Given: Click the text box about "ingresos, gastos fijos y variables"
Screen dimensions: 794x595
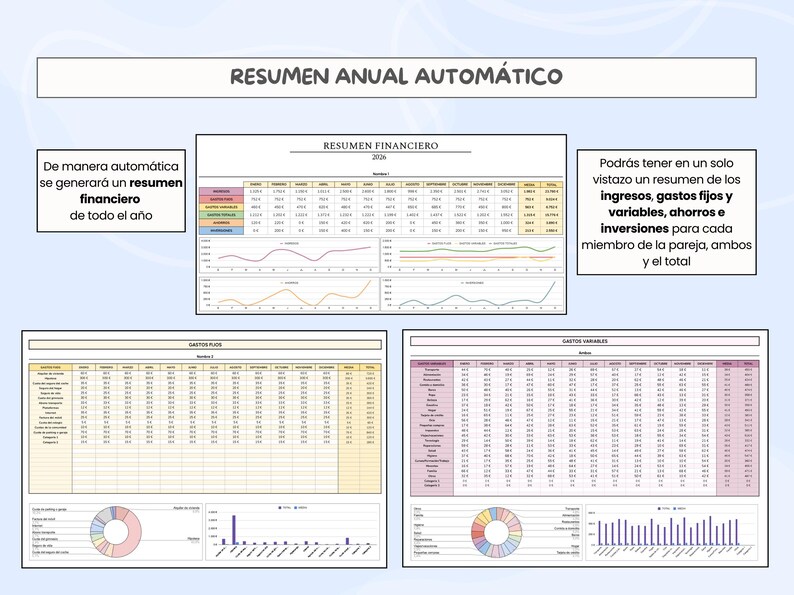Looking at the screenshot, I should (666, 212).
